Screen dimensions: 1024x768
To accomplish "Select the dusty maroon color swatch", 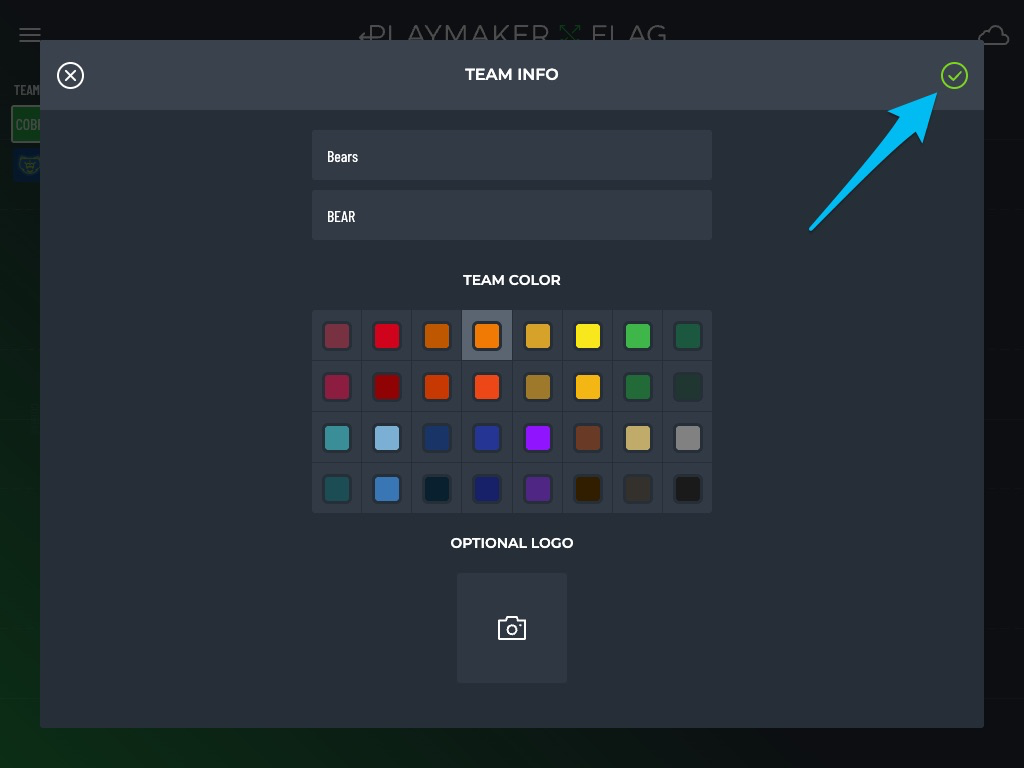I will 337,336.
